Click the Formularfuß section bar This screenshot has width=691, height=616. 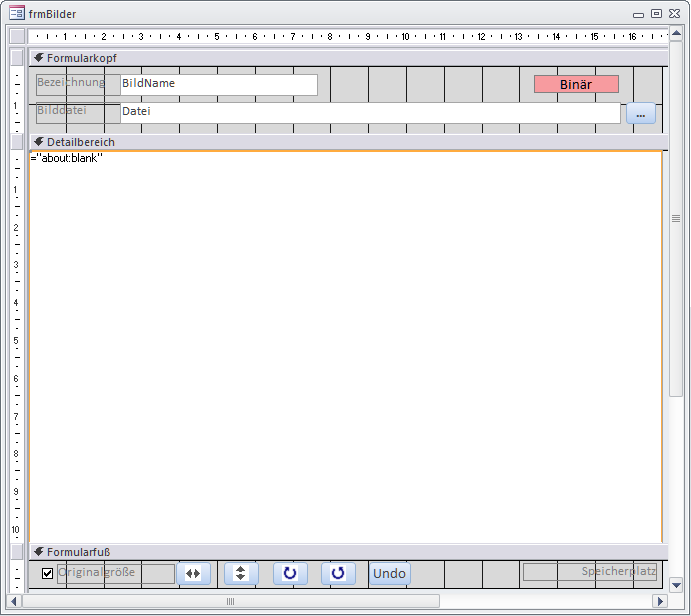pos(348,552)
